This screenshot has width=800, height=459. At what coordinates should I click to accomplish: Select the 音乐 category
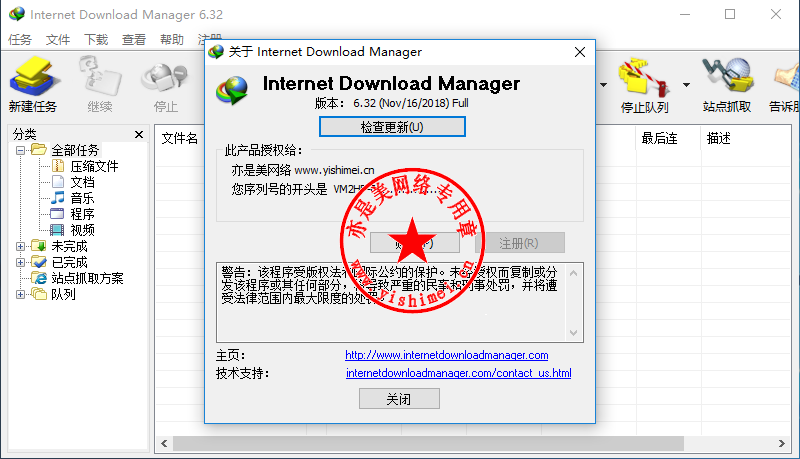(x=82, y=198)
